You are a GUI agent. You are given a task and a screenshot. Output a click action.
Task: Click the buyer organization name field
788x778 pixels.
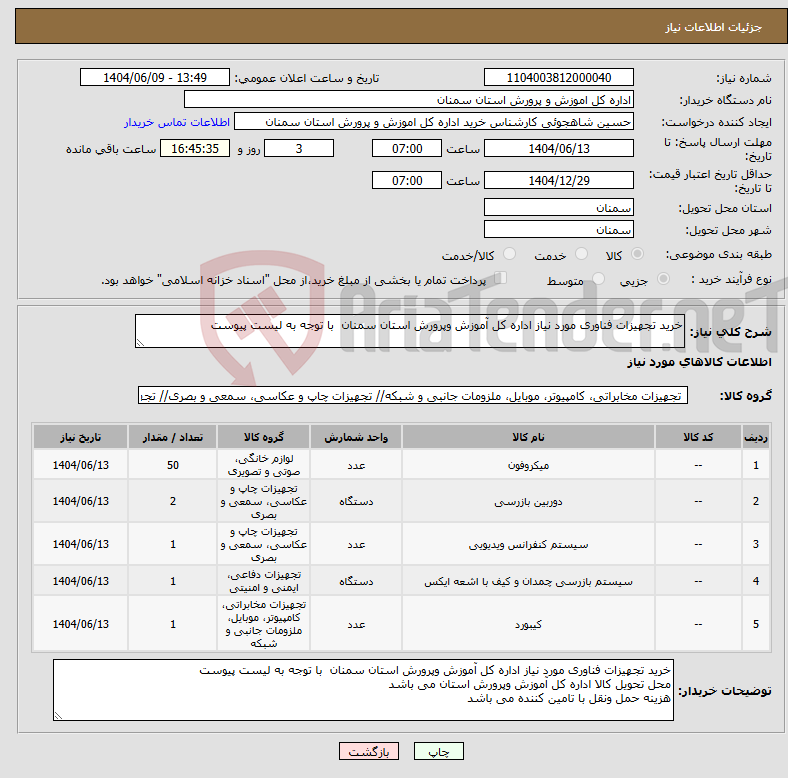pos(409,100)
